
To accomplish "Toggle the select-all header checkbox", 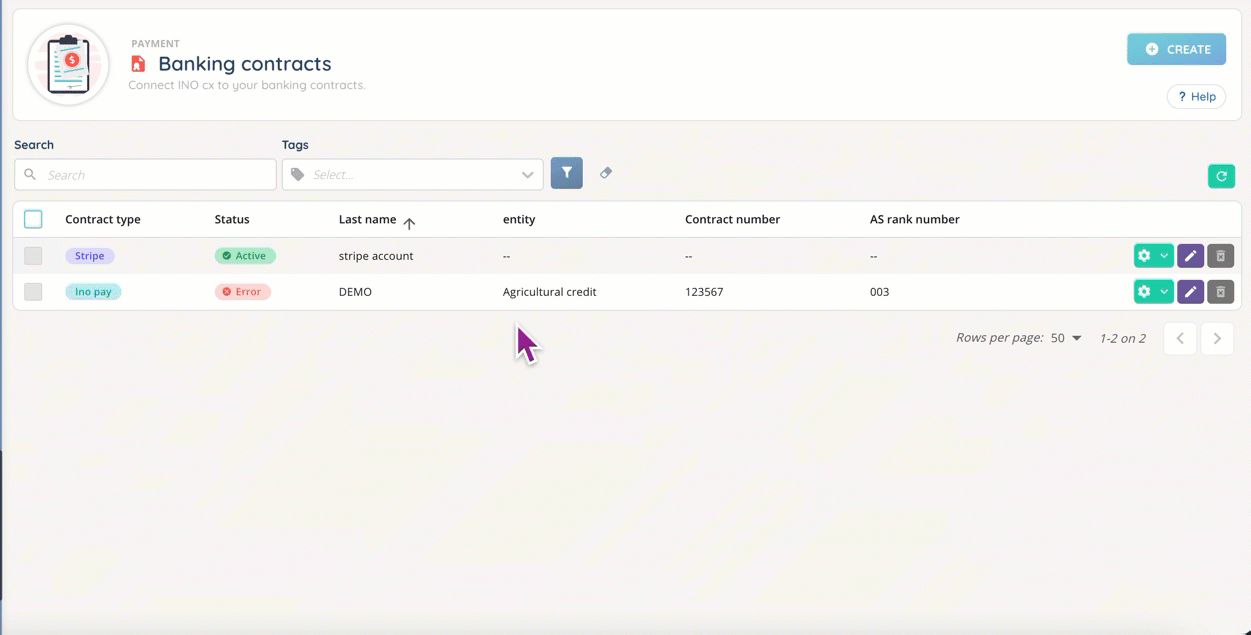I will point(33,219).
